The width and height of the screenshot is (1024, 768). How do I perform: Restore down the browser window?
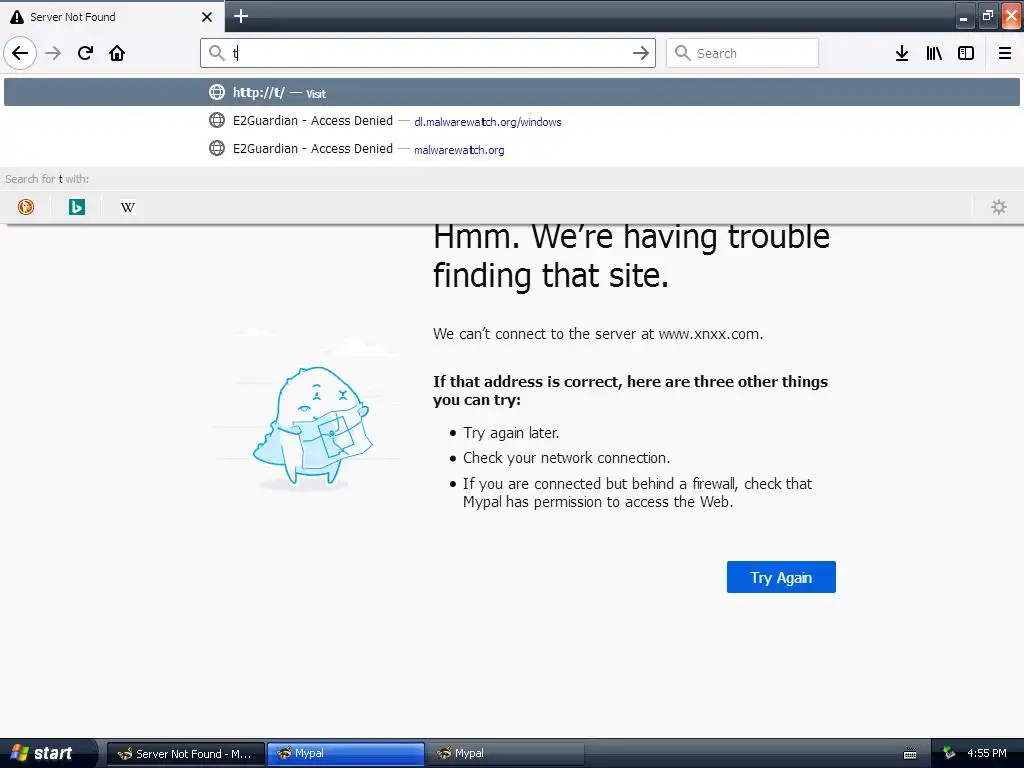click(x=987, y=16)
